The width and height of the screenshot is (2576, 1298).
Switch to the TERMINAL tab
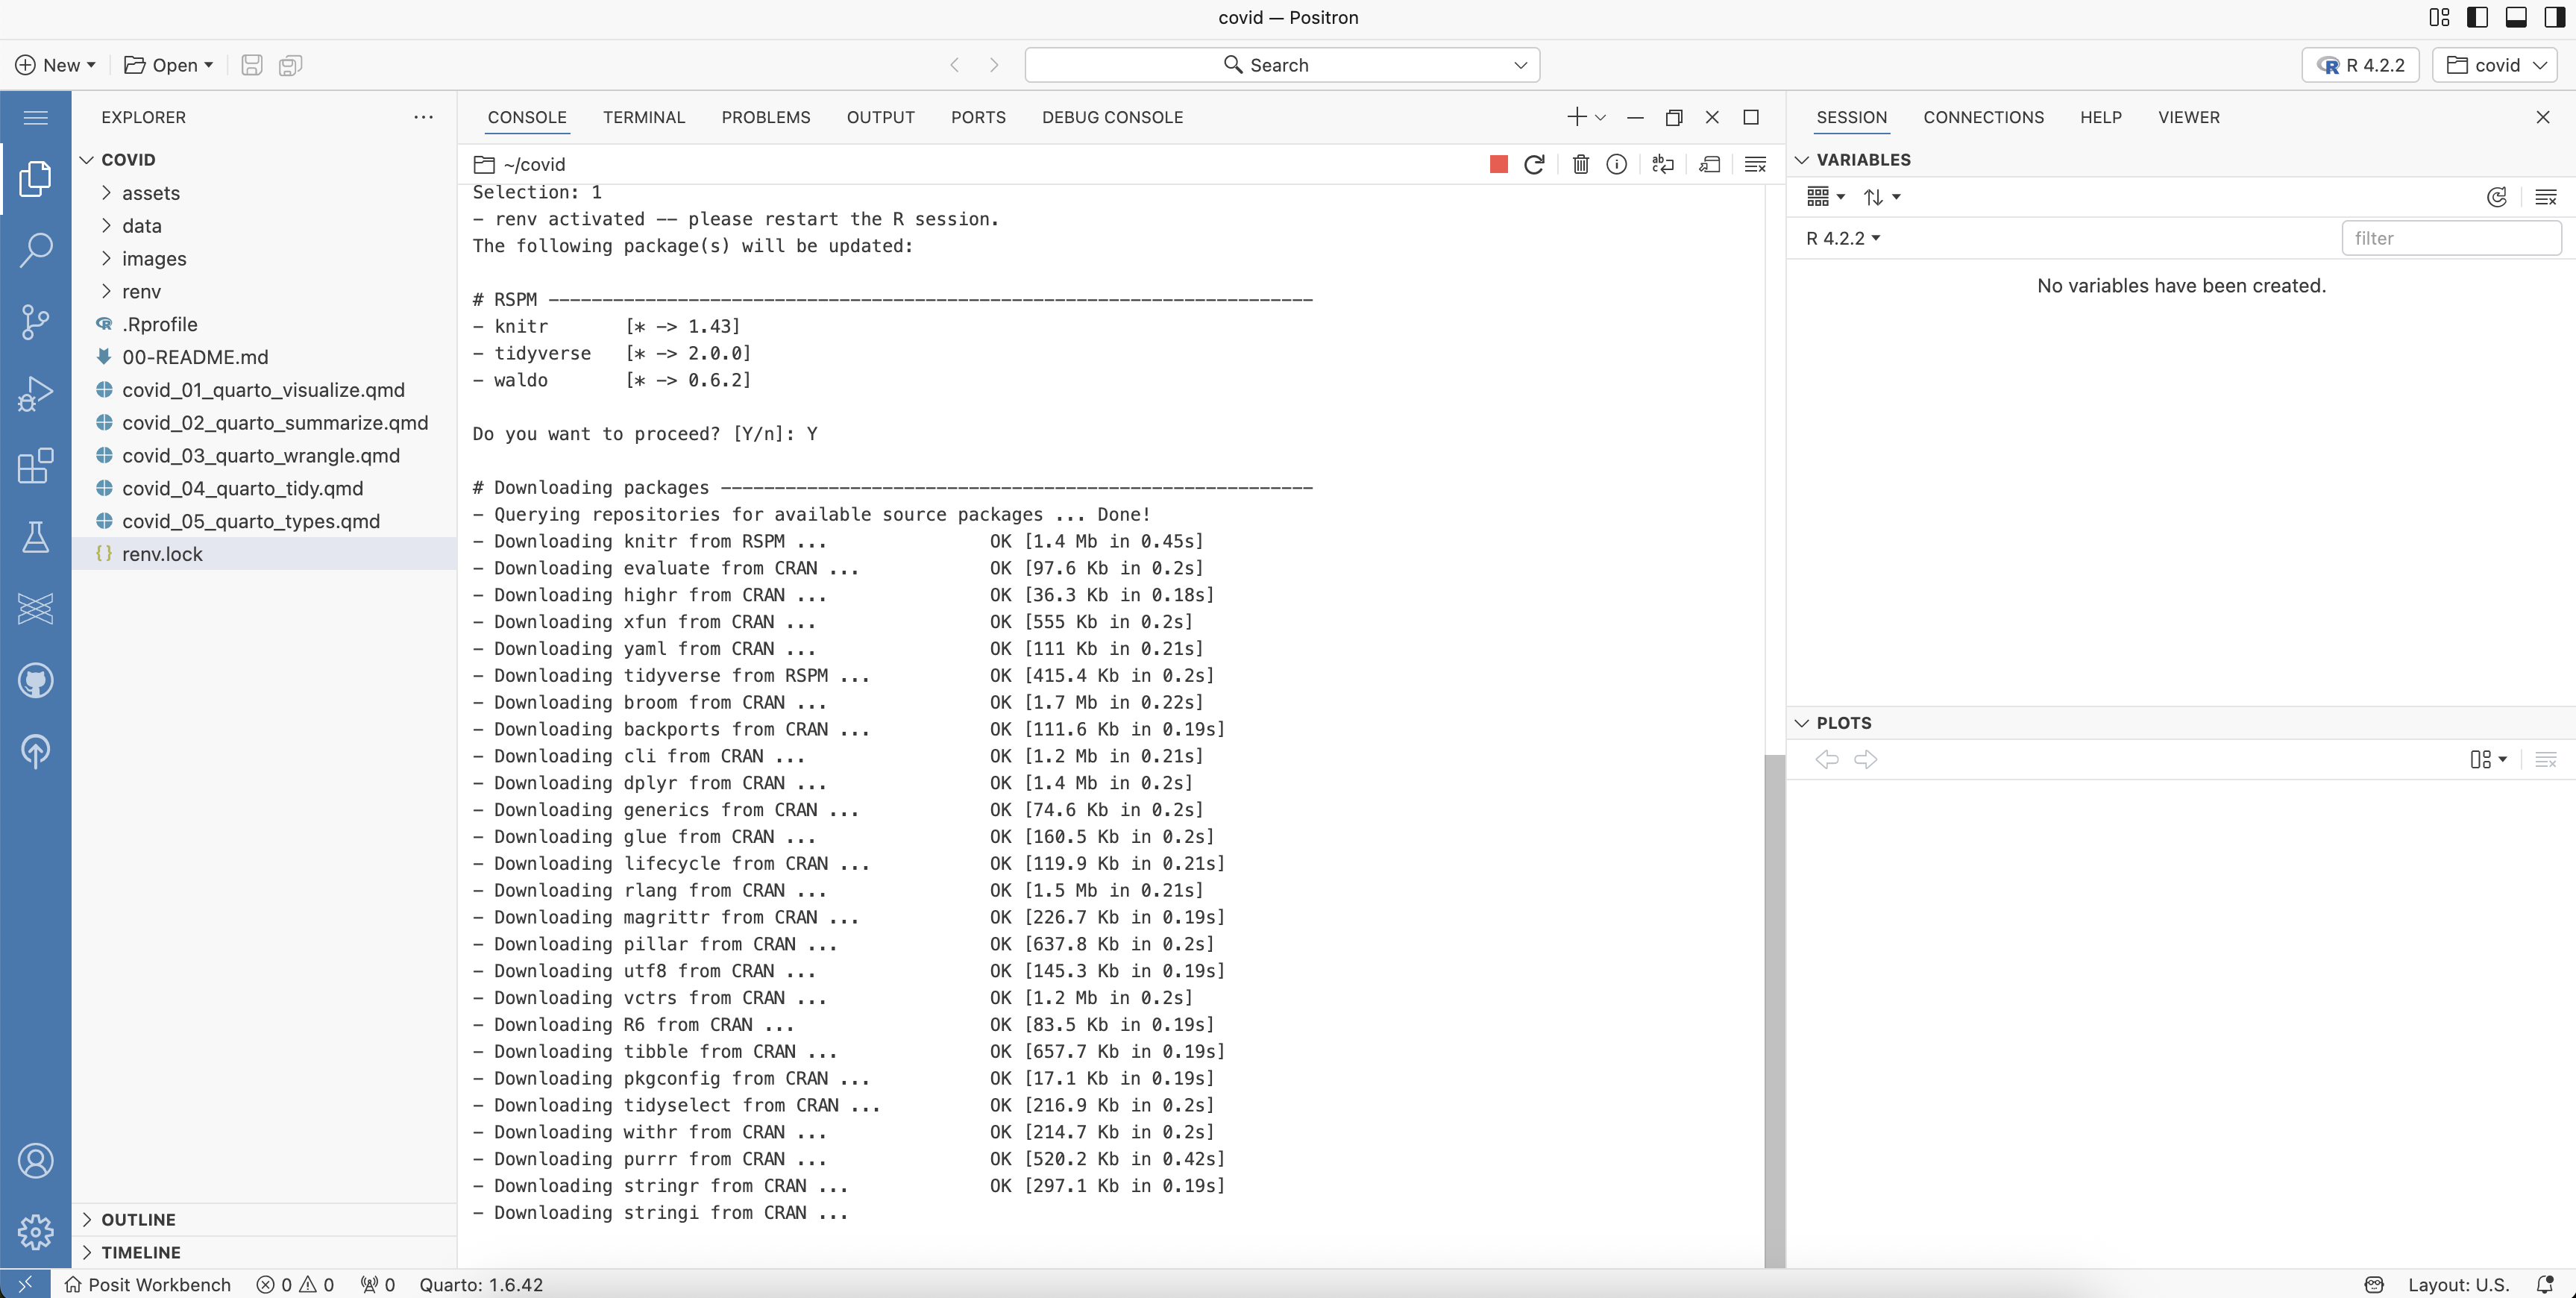[x=643, y=117]
